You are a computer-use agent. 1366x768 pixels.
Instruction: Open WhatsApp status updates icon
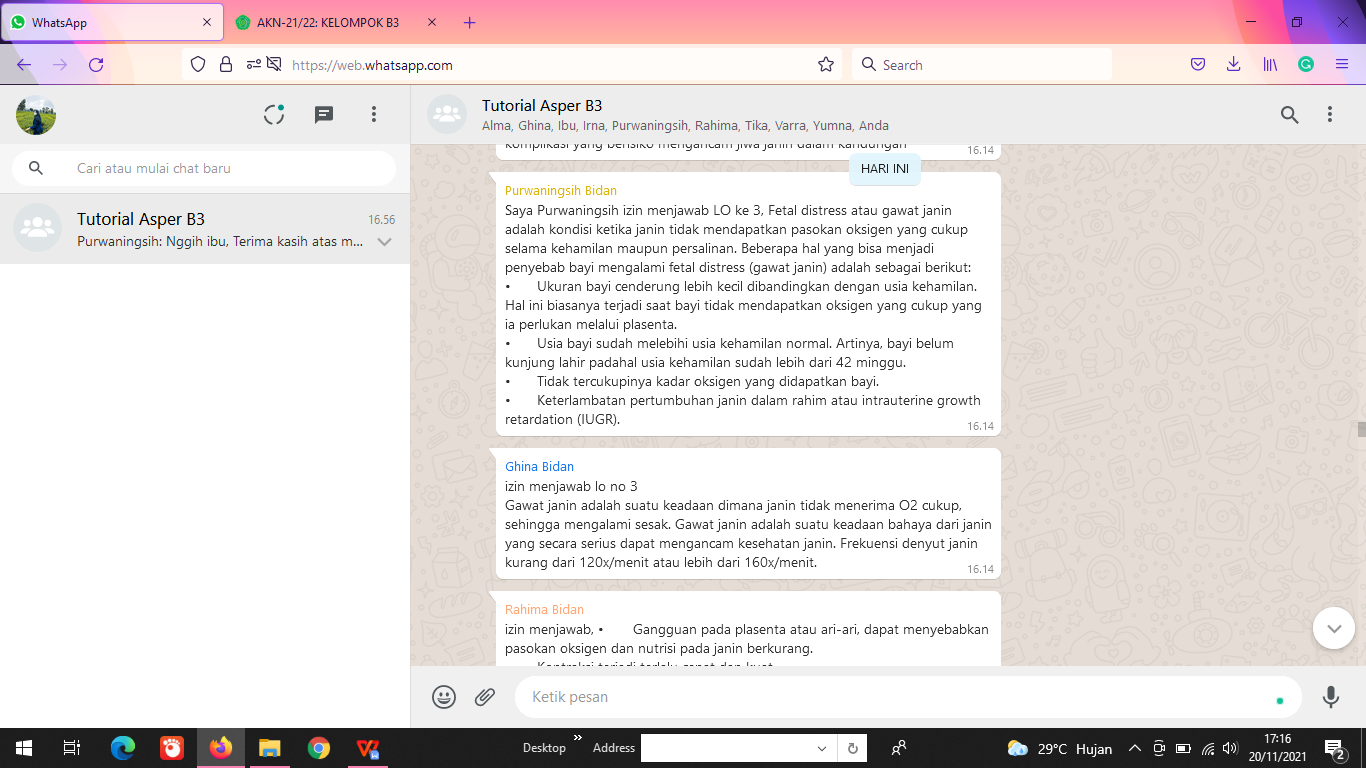[274, 115]
